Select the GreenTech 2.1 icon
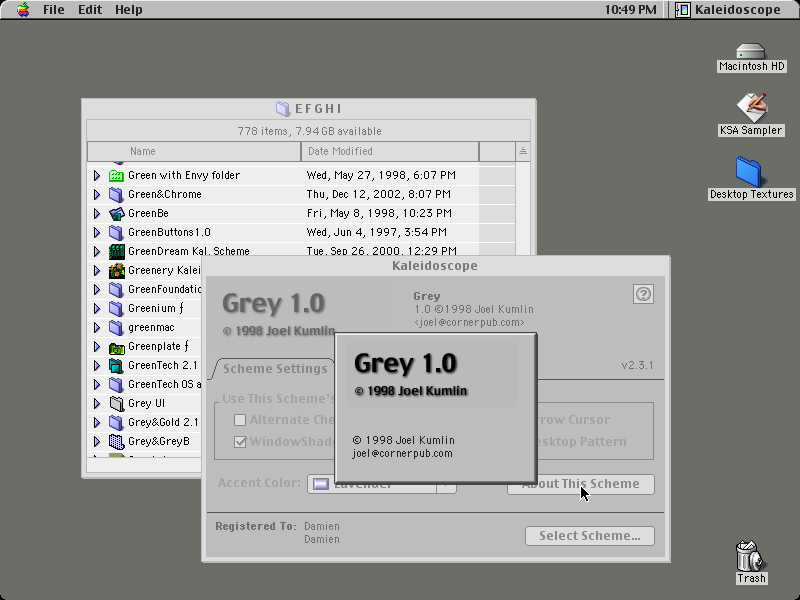The width and height of the screenshot is (800, 600). [116, 365]
